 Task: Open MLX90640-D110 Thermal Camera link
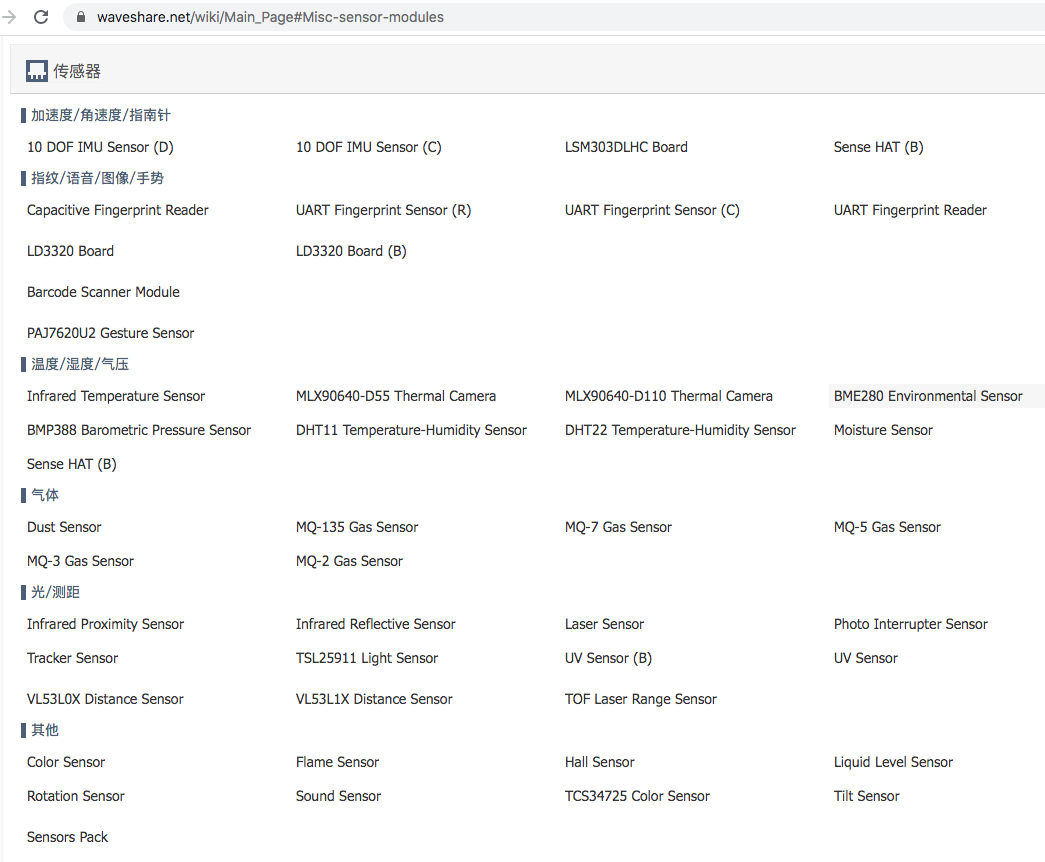coord(668,397)
